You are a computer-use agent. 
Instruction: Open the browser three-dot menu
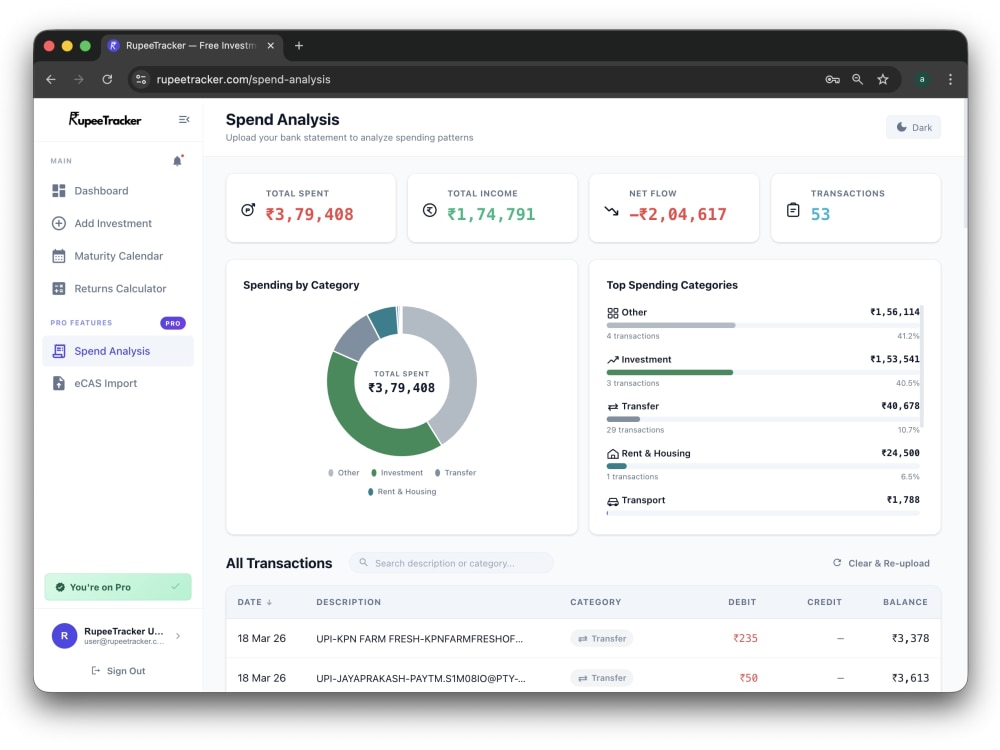tap(950, 79)
